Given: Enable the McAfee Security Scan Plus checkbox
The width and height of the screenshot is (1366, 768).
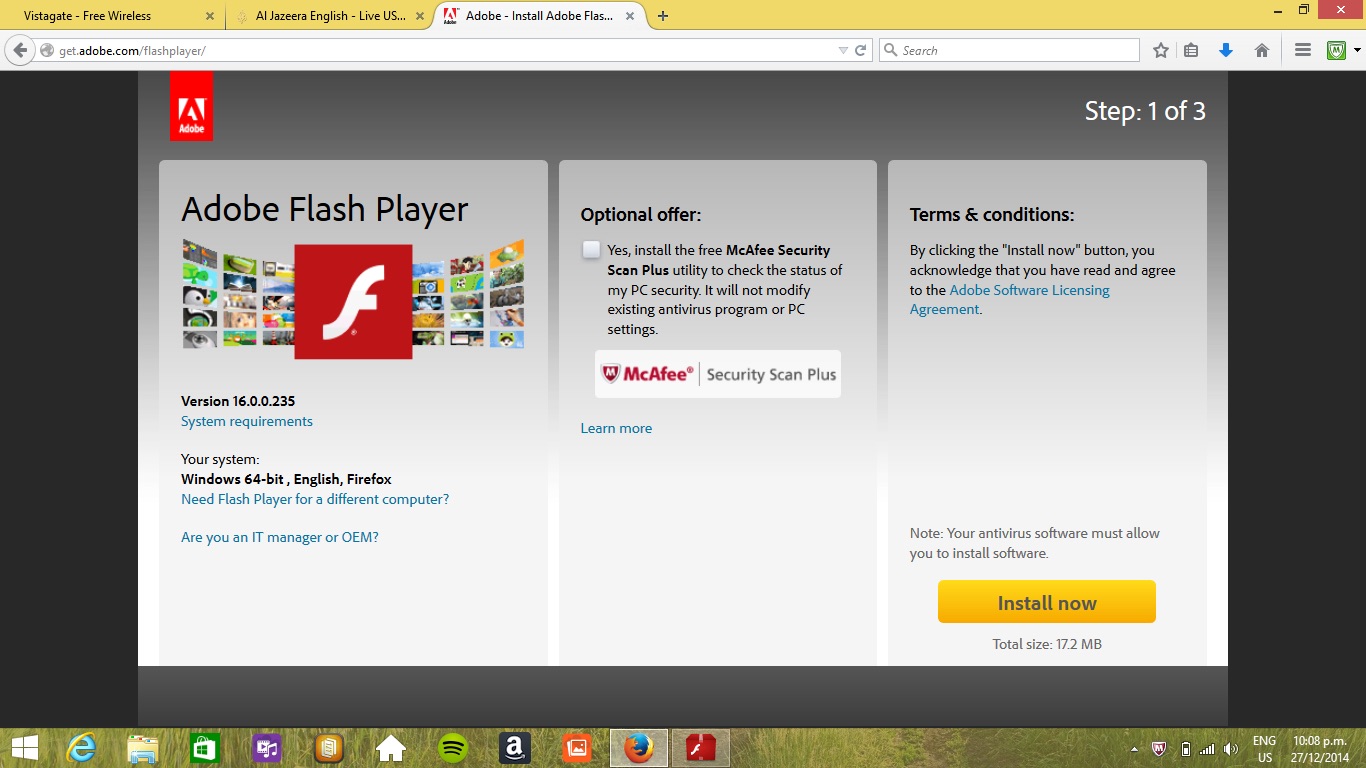Looking at the screenshot, I should coord(592,250).
